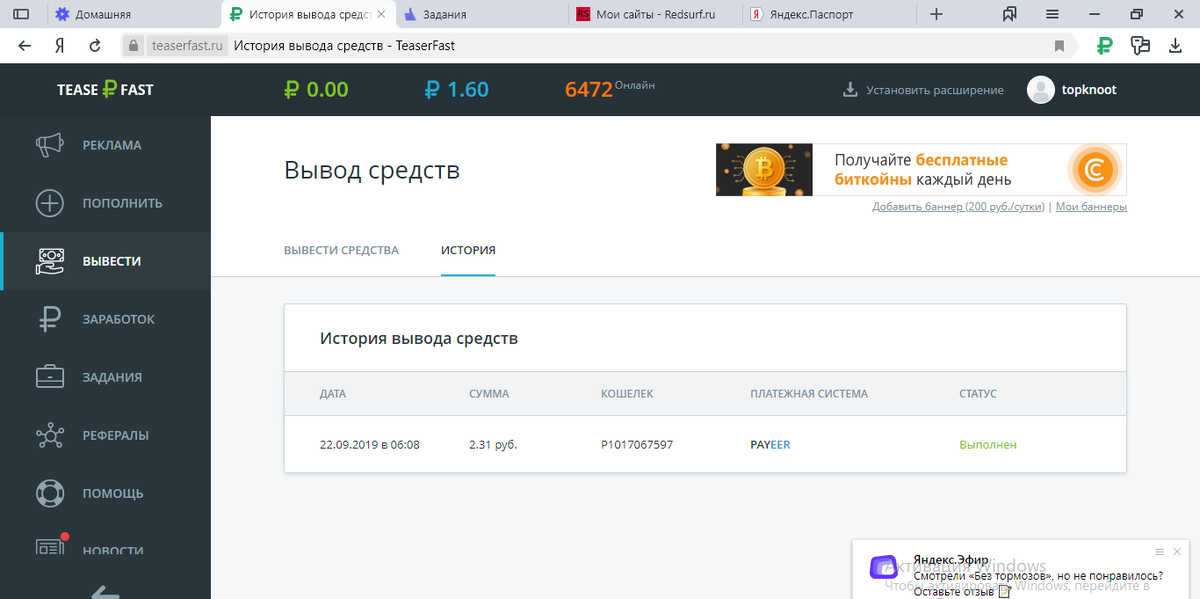This screenshot has width=1200, height=599.
Task: Open the topknoot username menu
Action: tap(1090, 89)
